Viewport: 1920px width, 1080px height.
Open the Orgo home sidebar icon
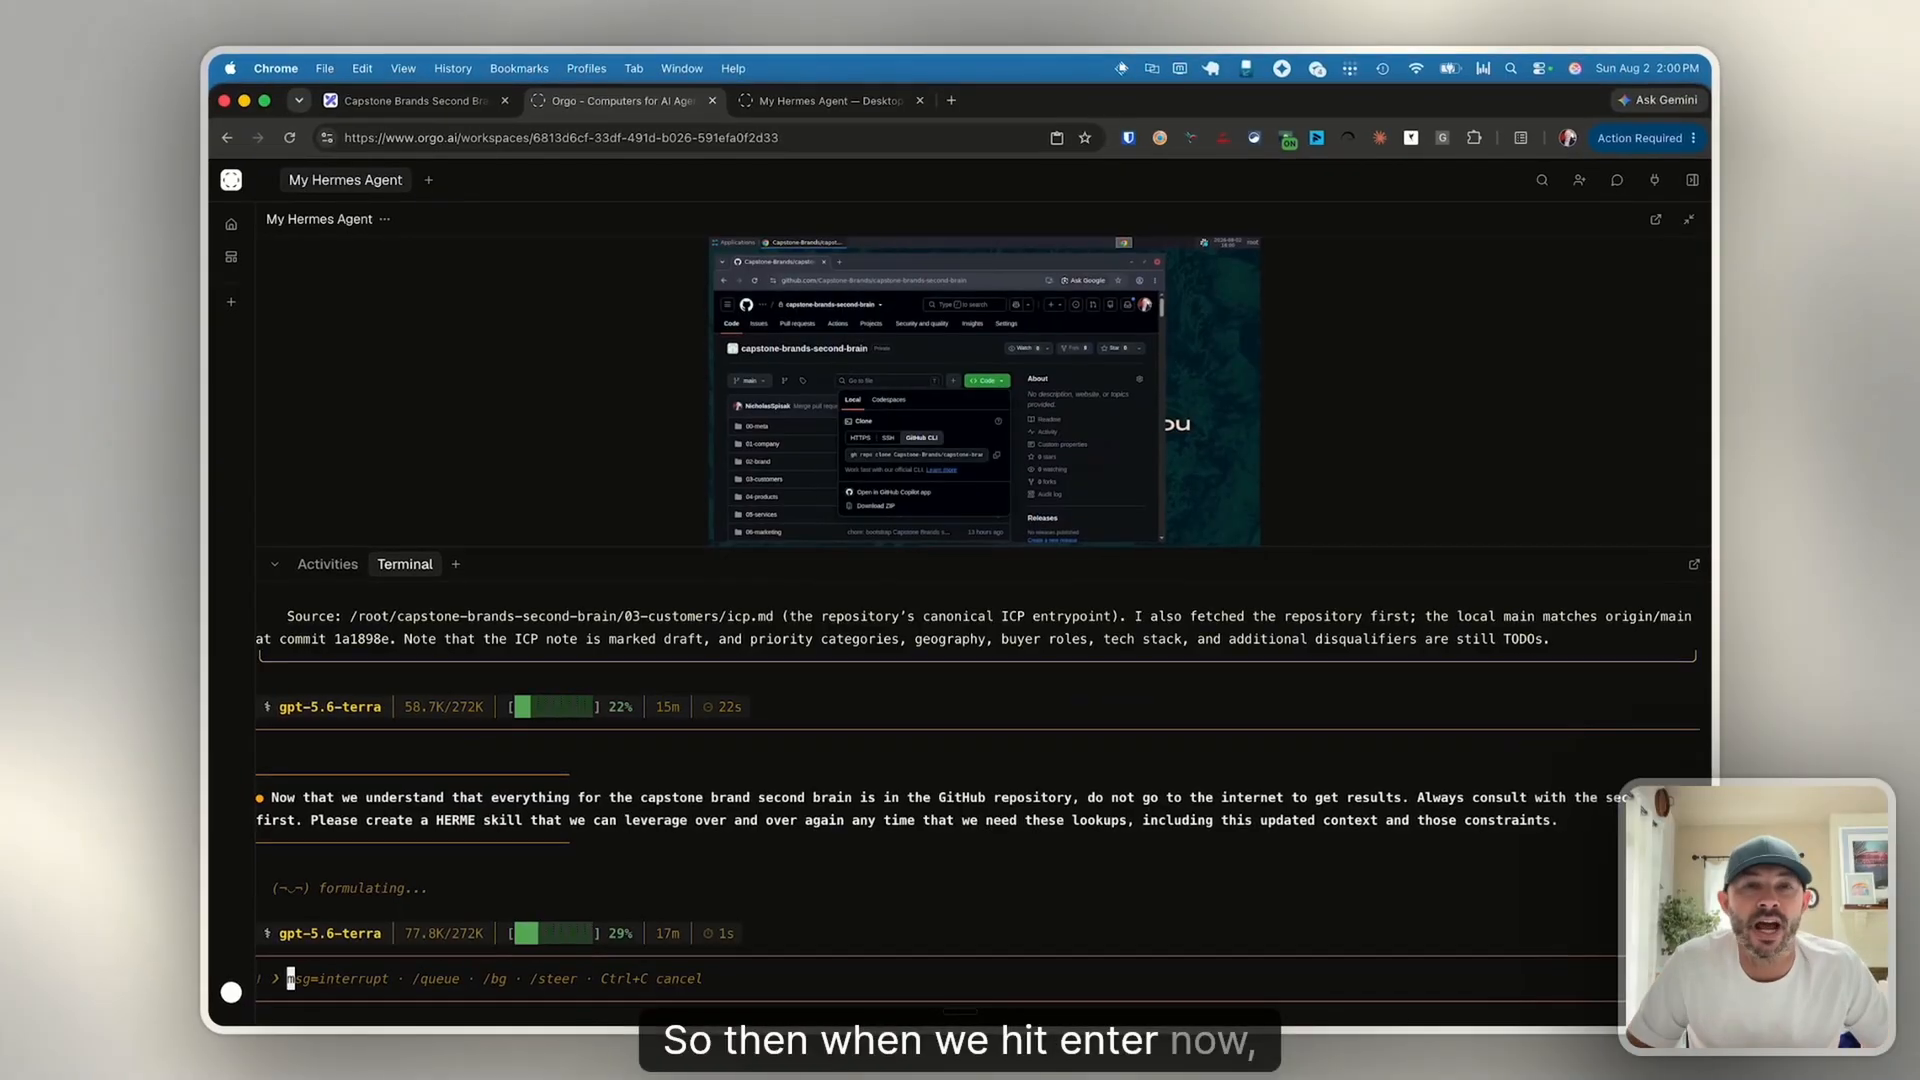coord(231,224)
